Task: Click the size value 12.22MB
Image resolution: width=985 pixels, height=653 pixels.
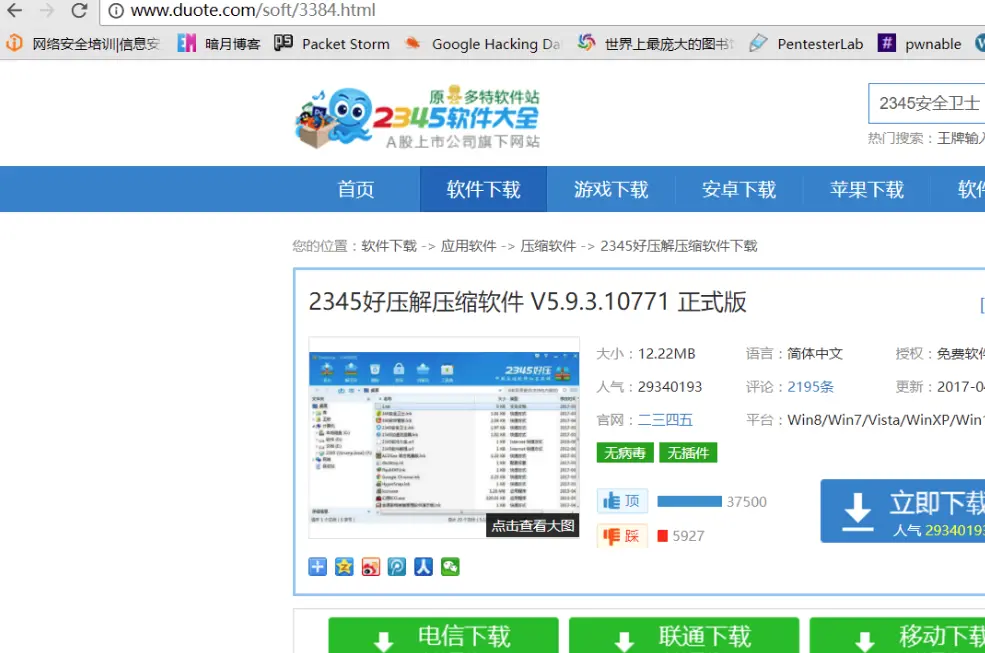Action: pos(667,354)
